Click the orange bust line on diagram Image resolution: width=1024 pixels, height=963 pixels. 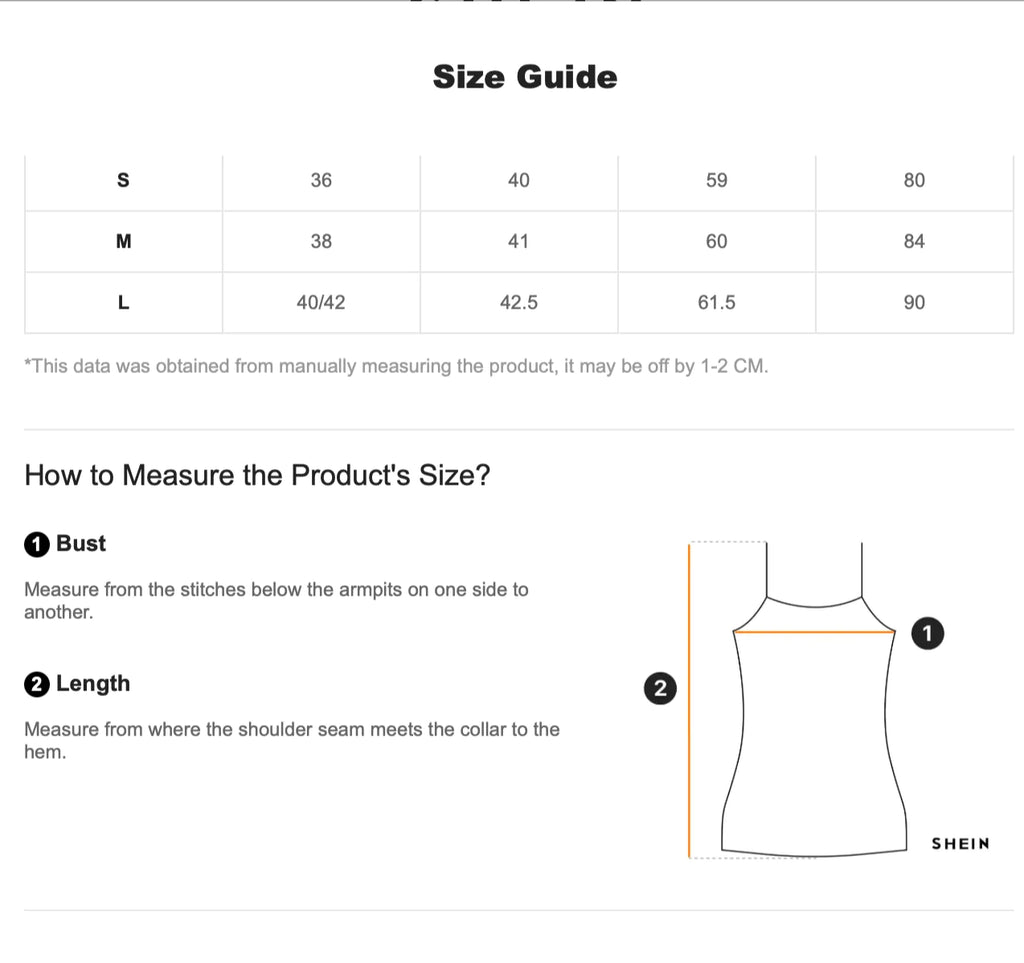(815, 632)
